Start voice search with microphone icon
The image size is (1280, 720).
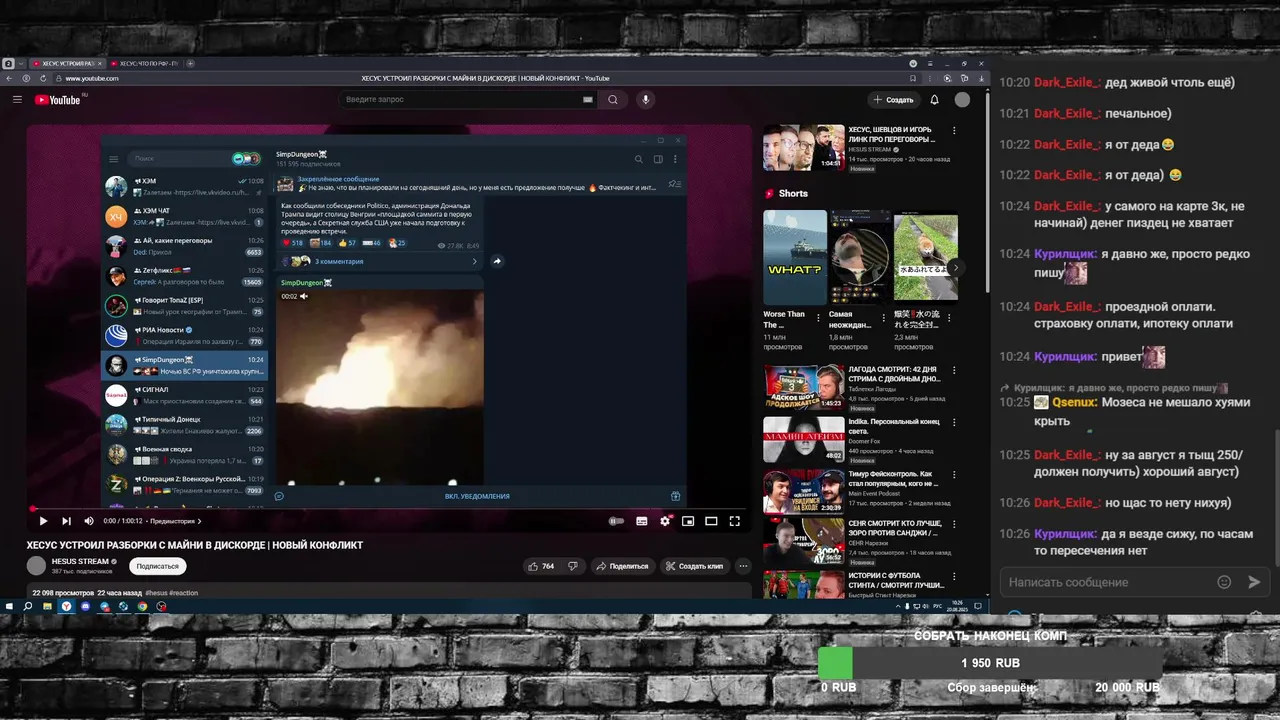[646, 100]
